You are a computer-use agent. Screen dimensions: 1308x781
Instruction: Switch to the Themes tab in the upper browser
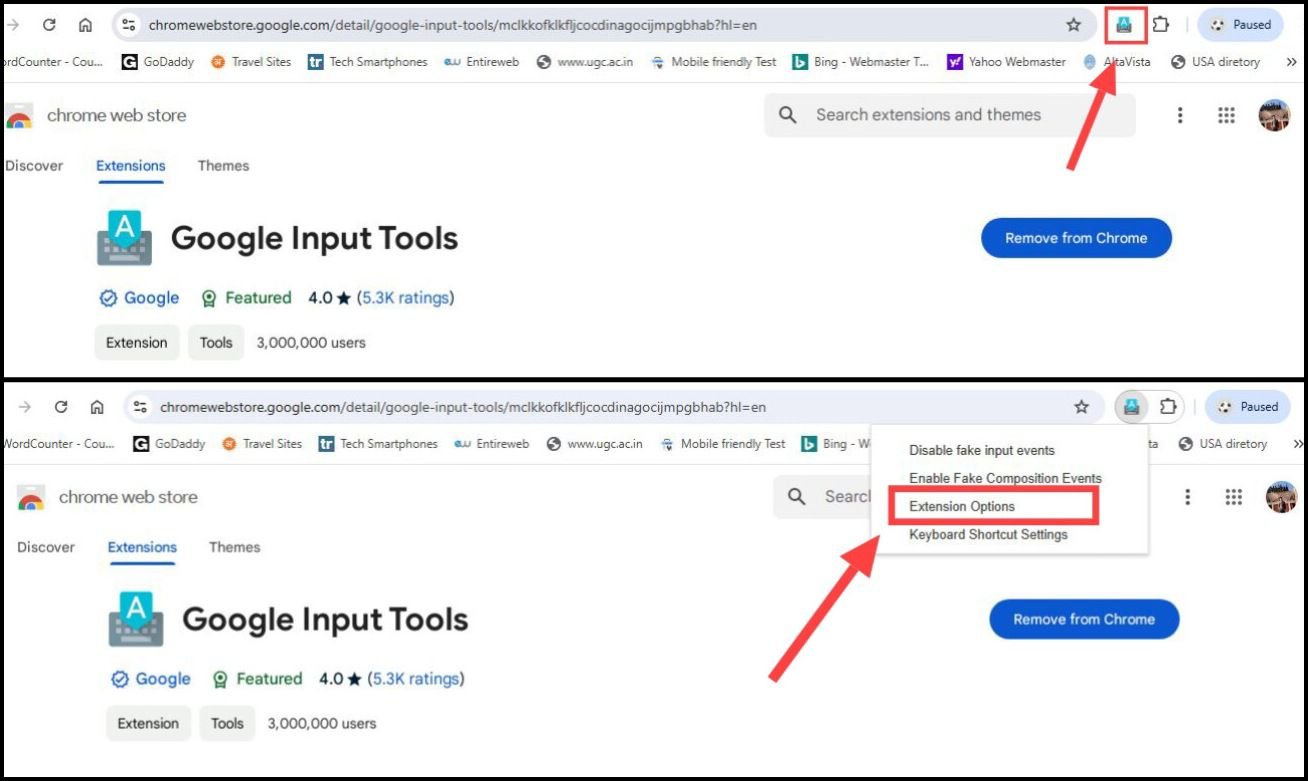[x=223, y=166]
